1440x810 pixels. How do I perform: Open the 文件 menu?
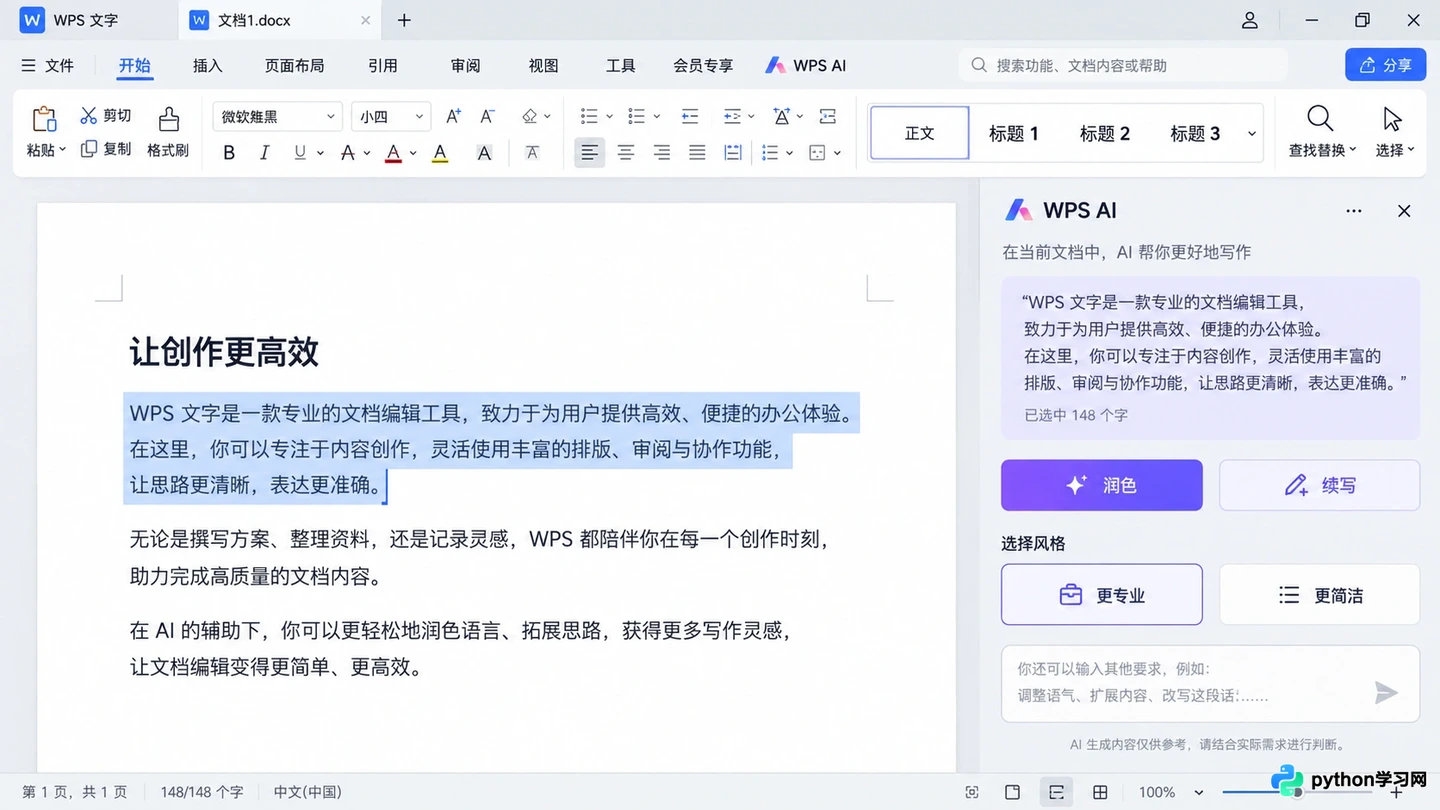coord(48,65)
